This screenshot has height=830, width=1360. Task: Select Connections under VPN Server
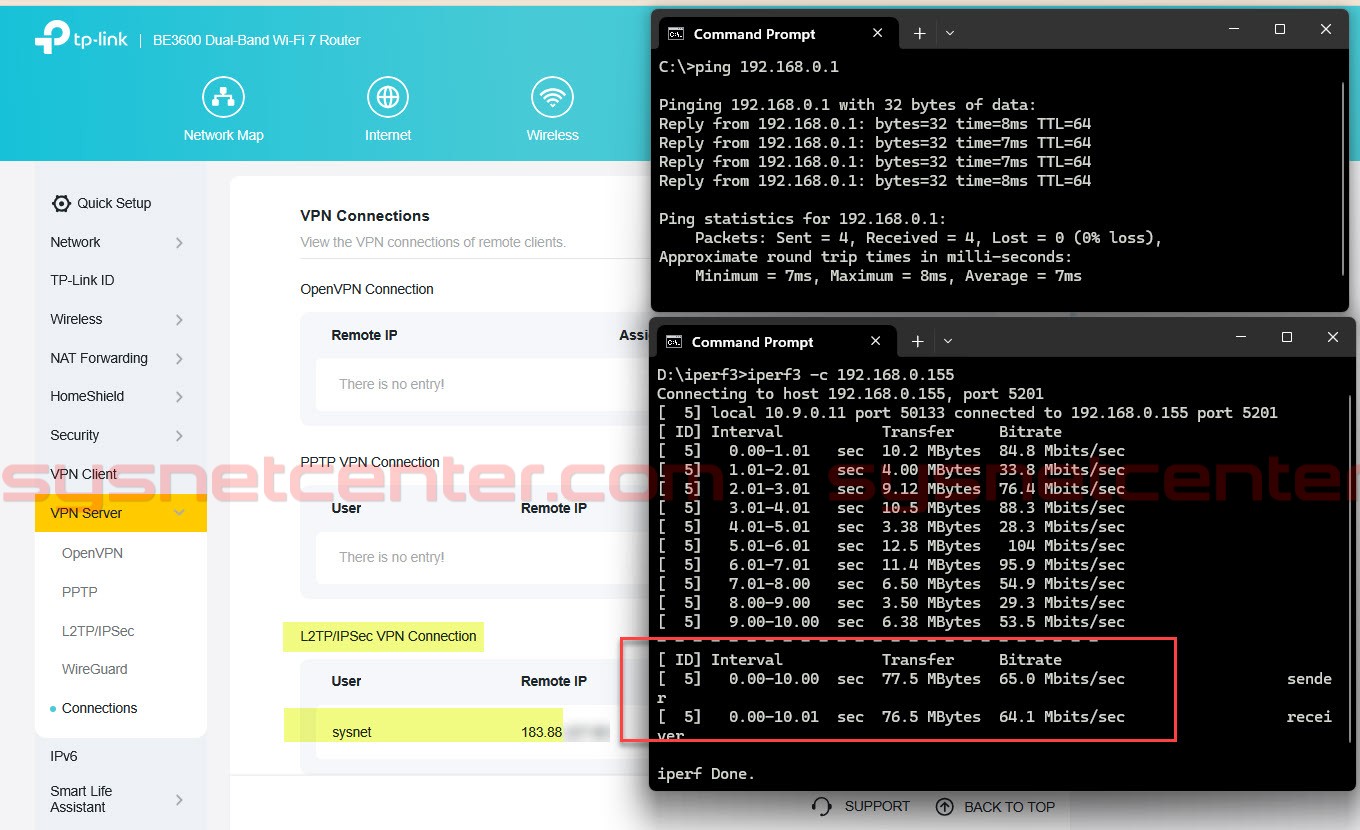99,708
